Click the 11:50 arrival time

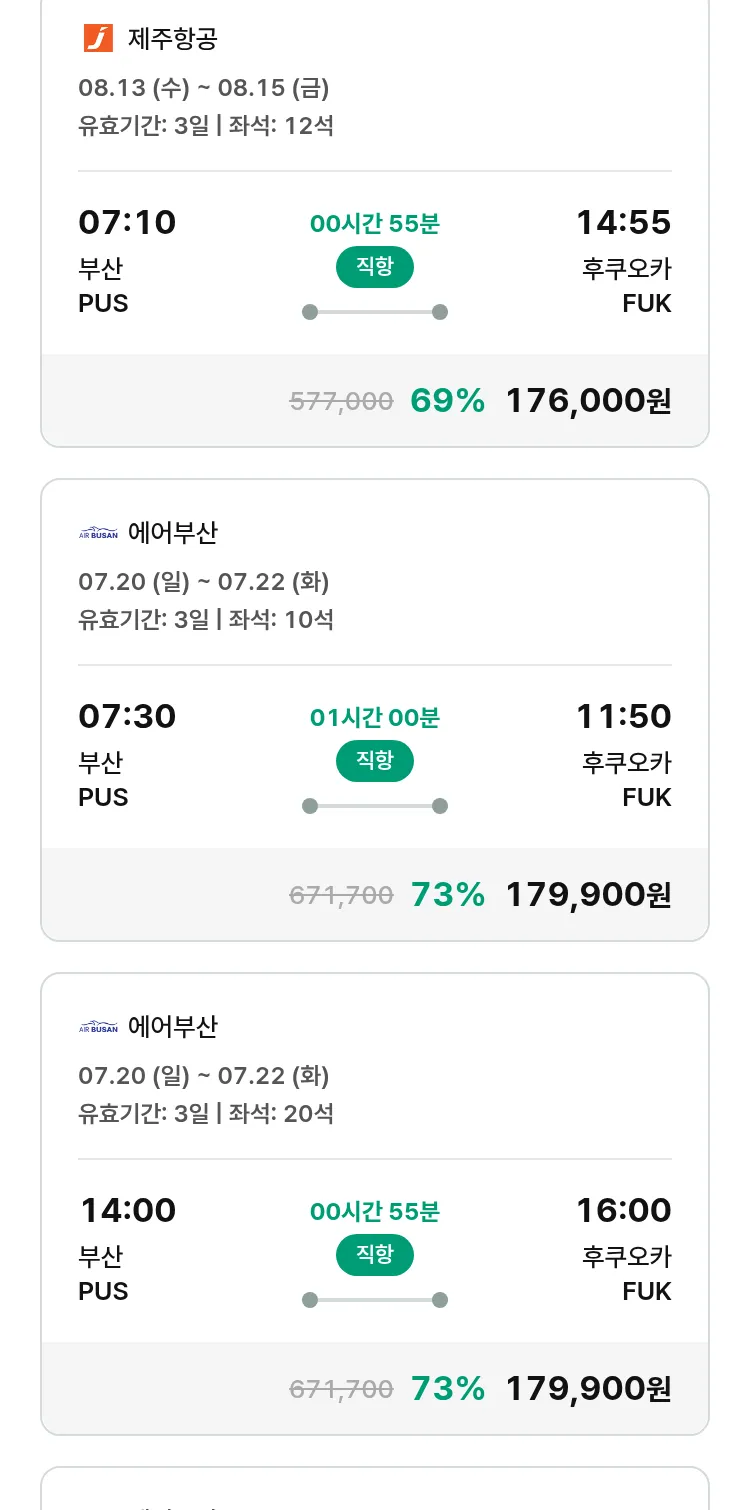[623, 716]
